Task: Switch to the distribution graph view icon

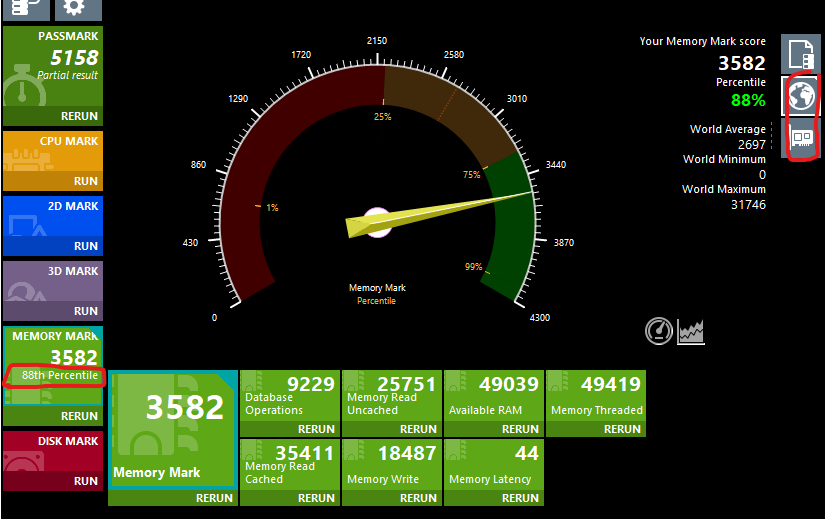Action: (691, 332)
